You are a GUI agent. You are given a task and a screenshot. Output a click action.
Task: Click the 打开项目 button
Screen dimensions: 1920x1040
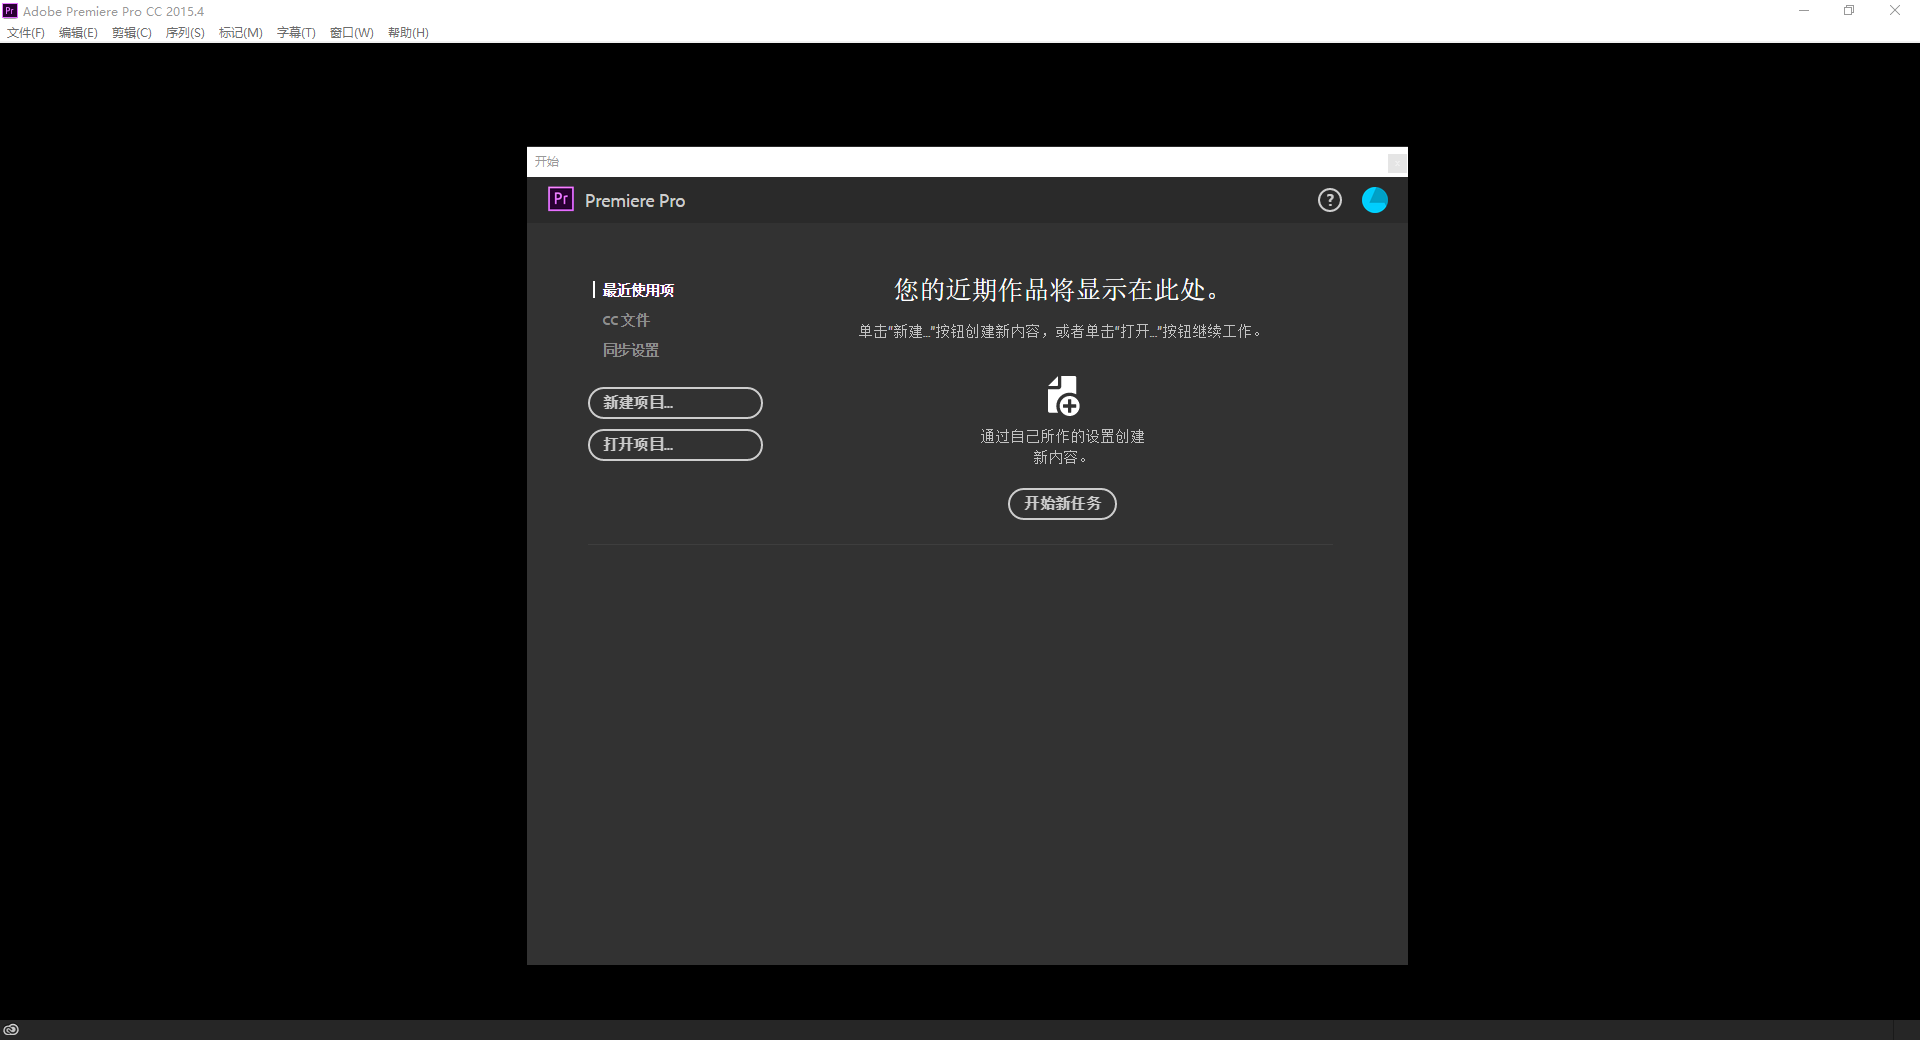tap(675, 445)
